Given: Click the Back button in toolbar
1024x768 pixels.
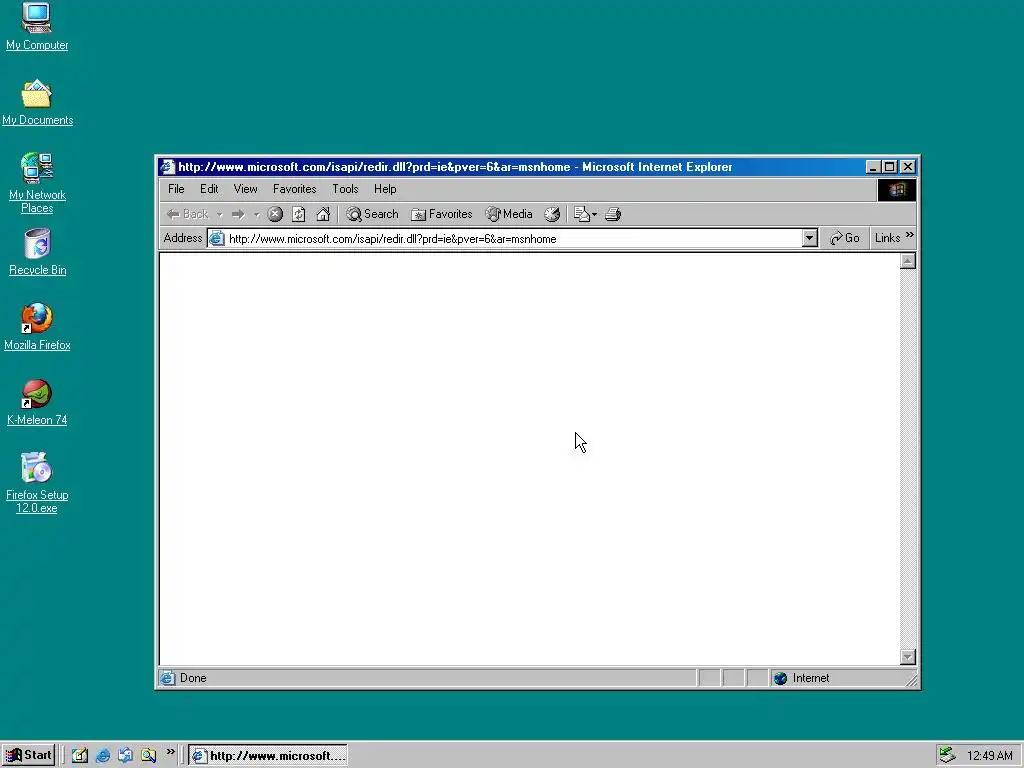Looking at the screenshot, I should click(x=187, y=214).
